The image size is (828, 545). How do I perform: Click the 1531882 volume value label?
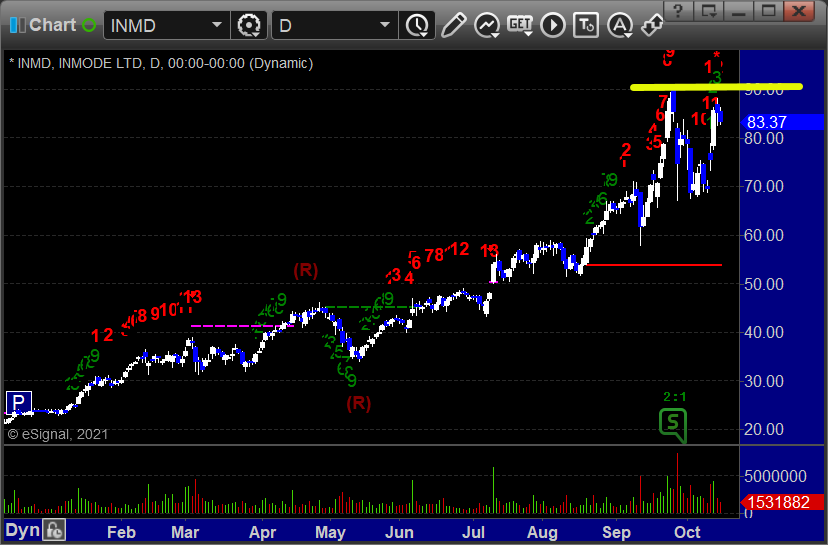pos(783,502)
